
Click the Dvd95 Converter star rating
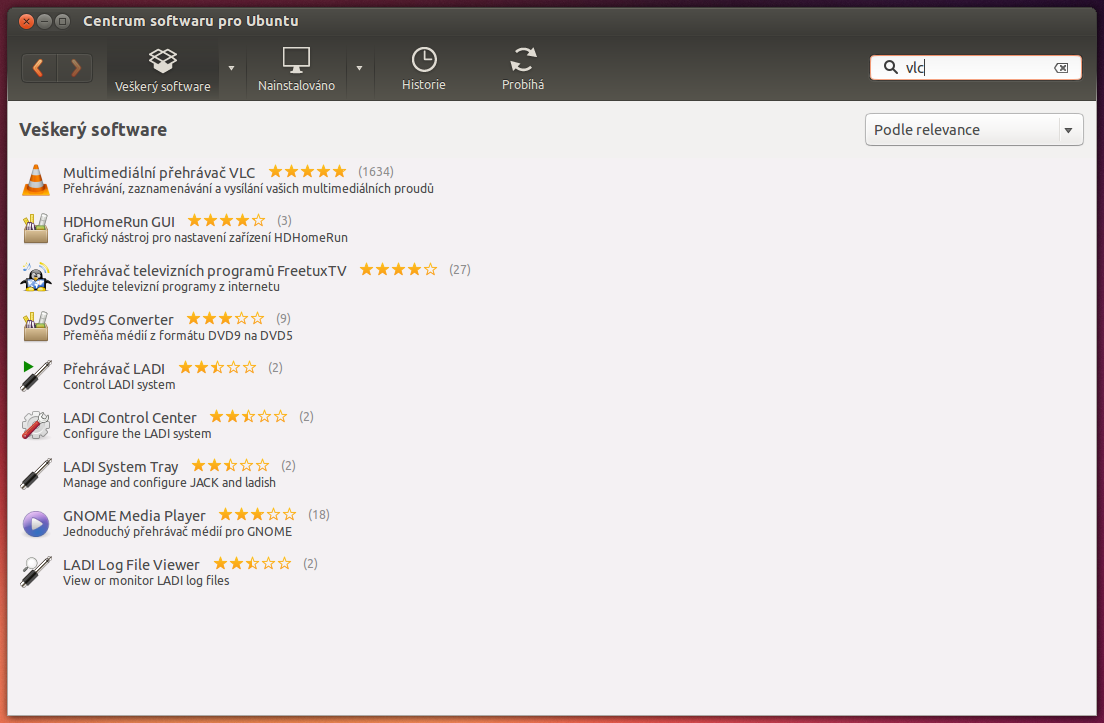click(225, 319)
